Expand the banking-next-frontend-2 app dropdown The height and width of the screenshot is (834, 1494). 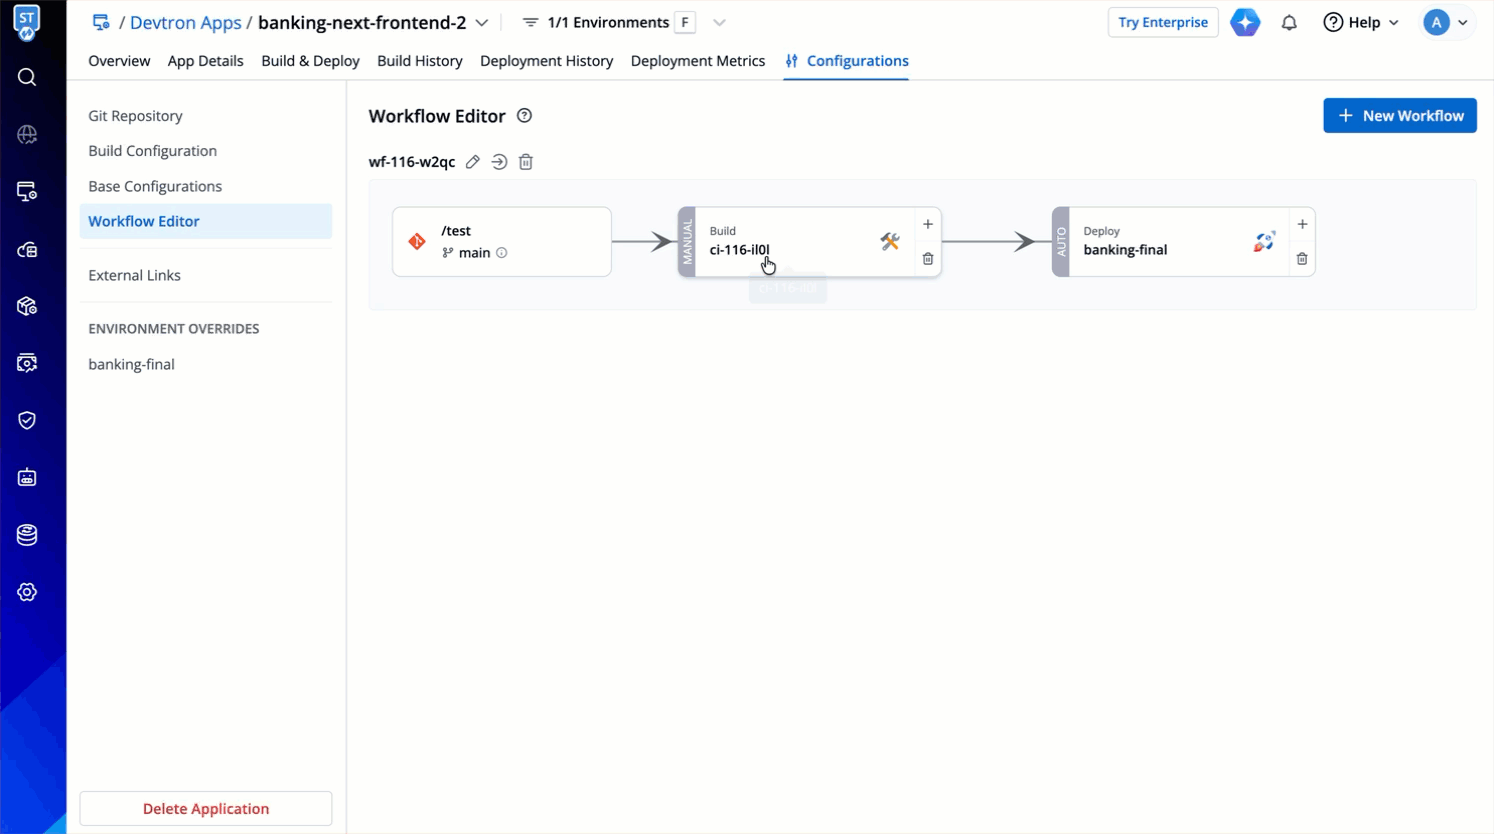point(482,23)
